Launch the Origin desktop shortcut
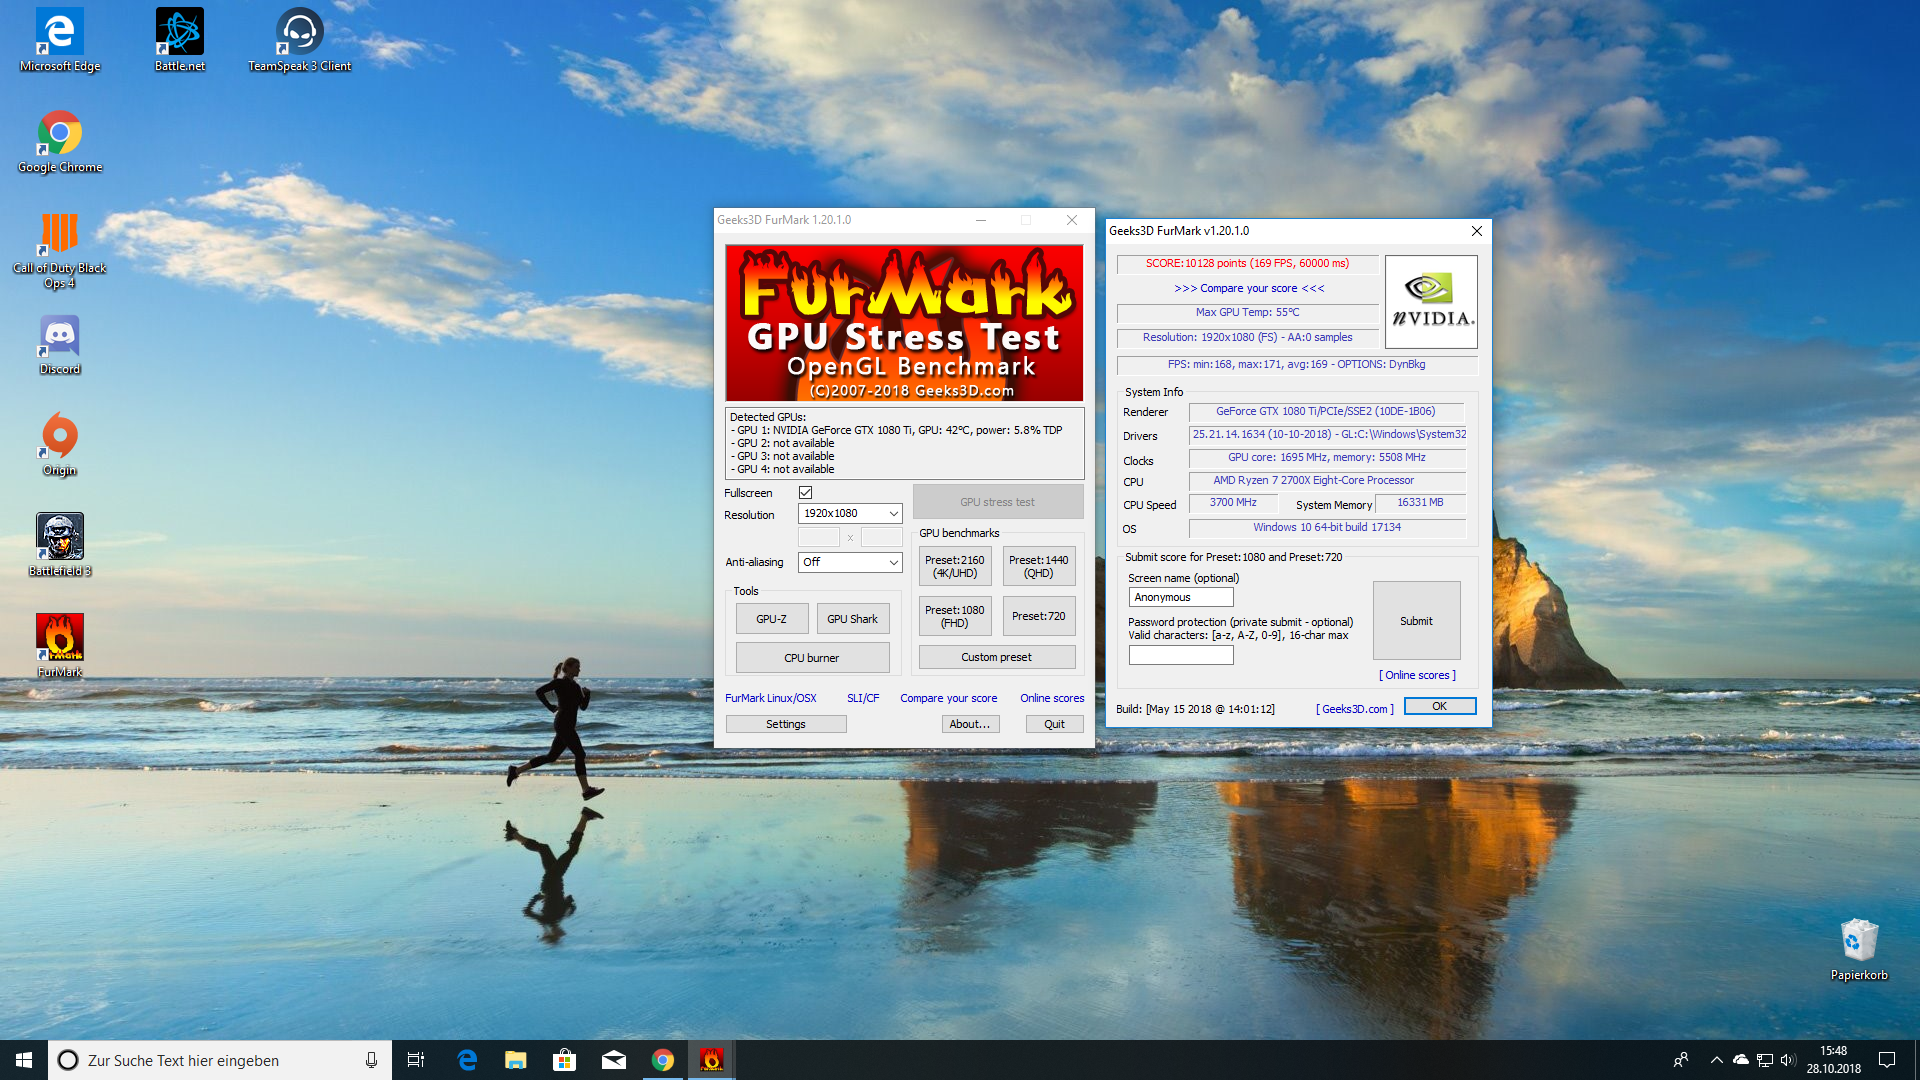 tap(60, 437)
